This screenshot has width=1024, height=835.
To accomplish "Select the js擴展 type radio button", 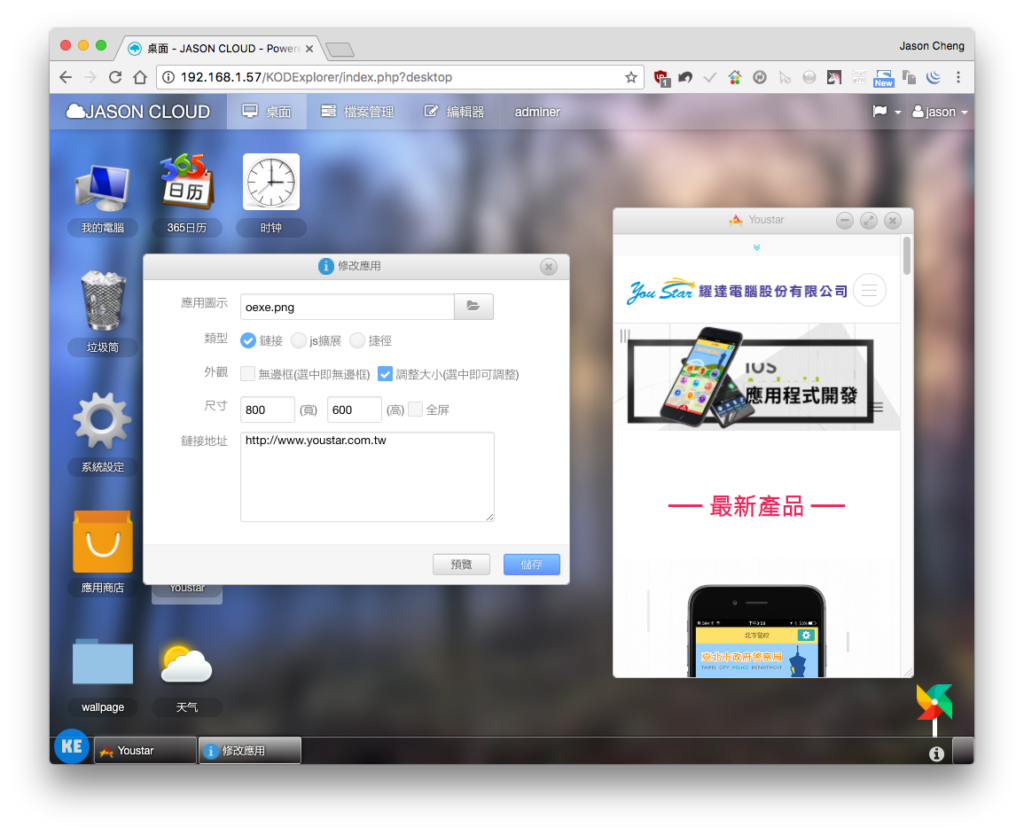I will 298,340.
